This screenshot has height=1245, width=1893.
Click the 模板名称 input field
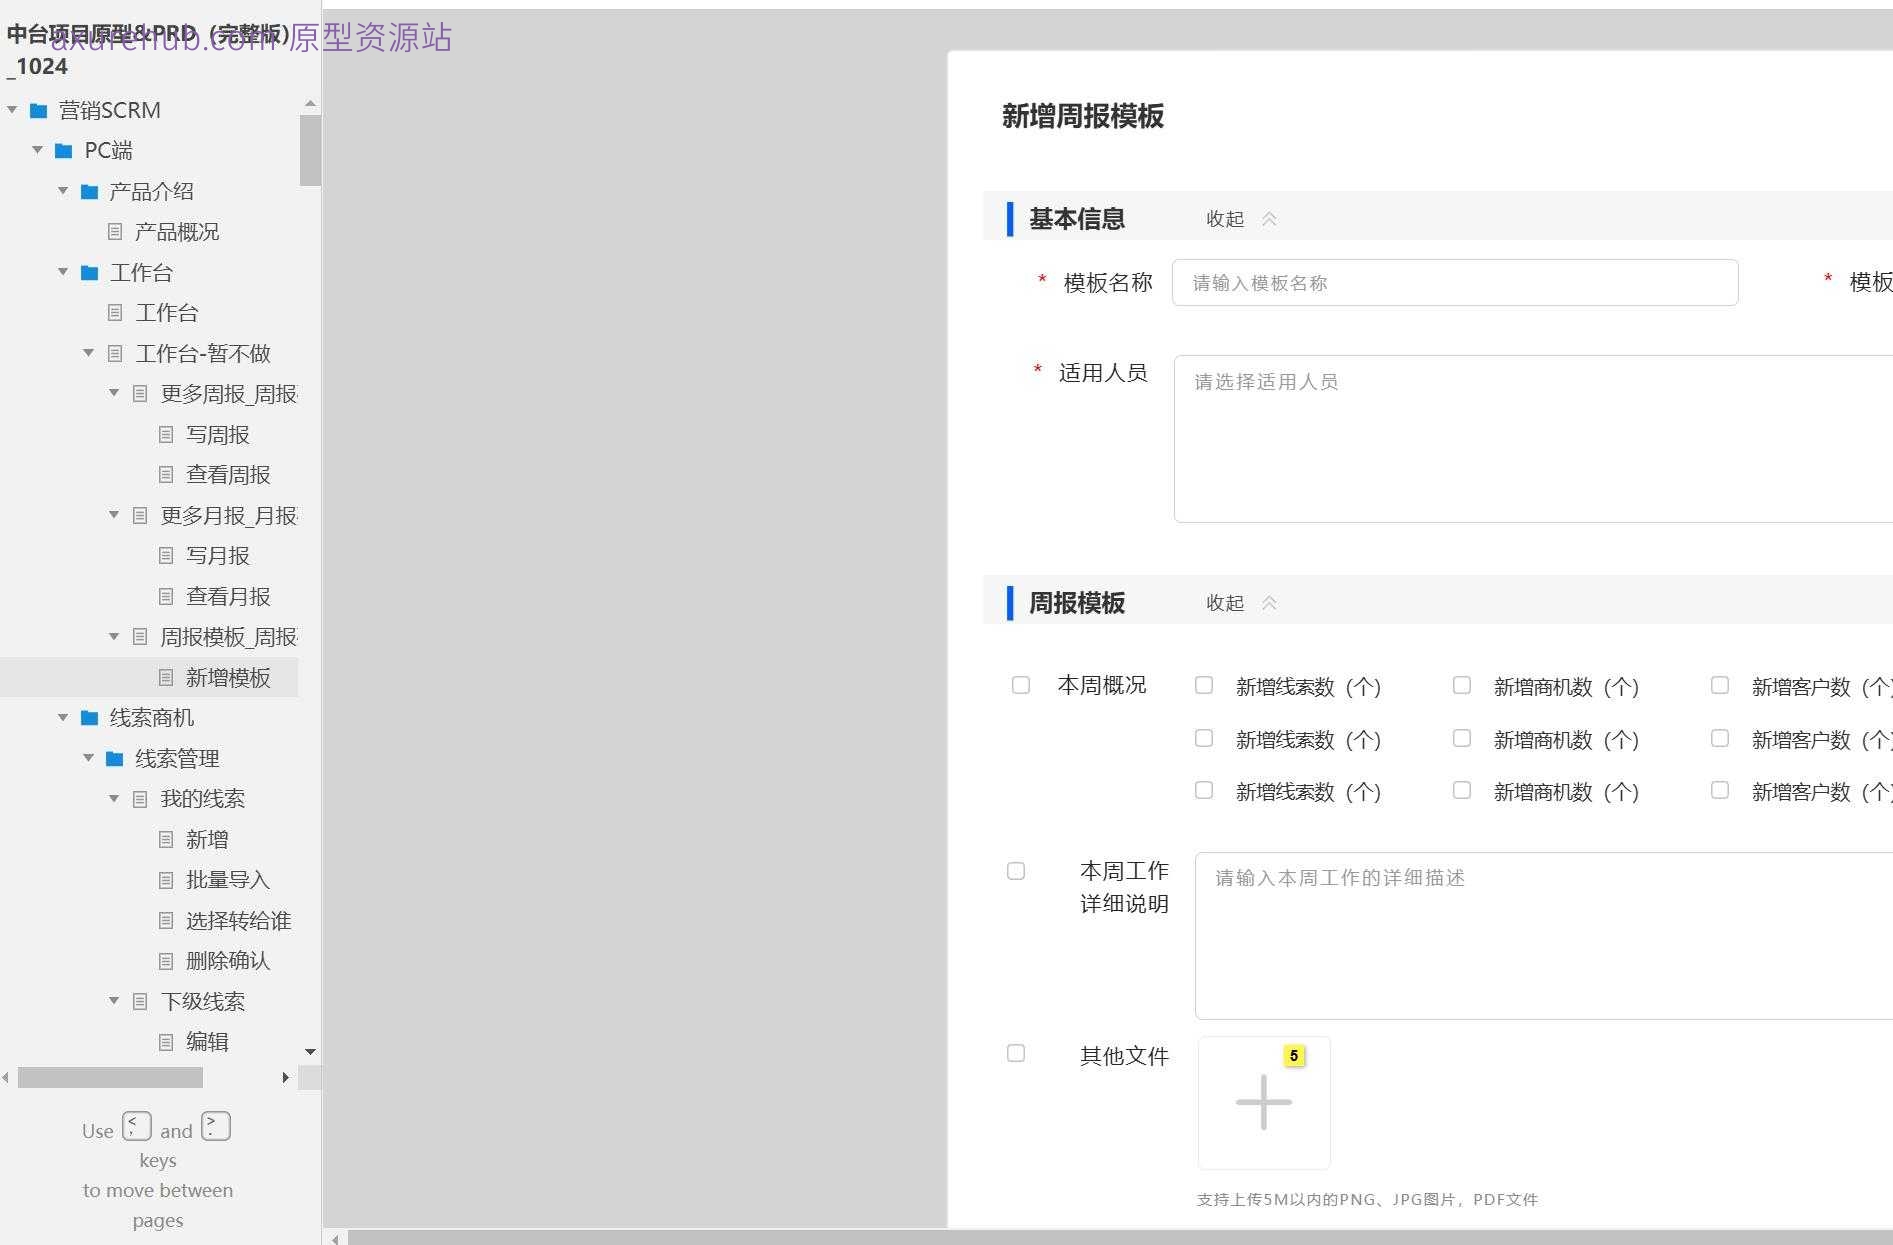pos(1455,282)
